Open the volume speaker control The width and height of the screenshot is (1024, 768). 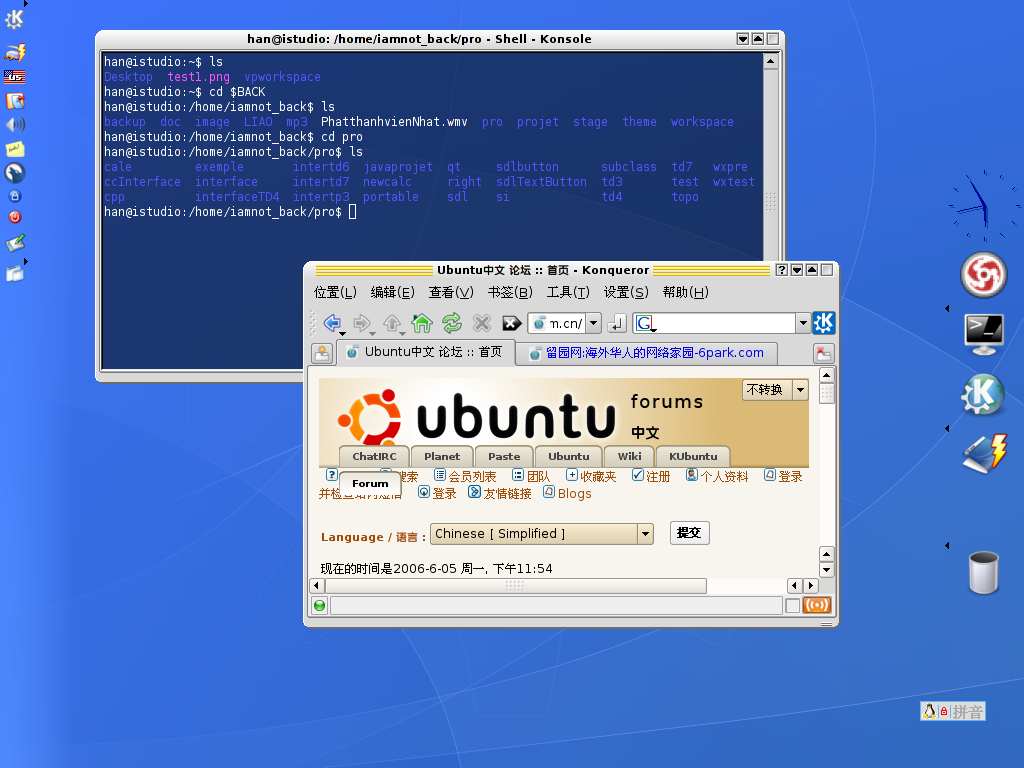[x=15, y=124]
